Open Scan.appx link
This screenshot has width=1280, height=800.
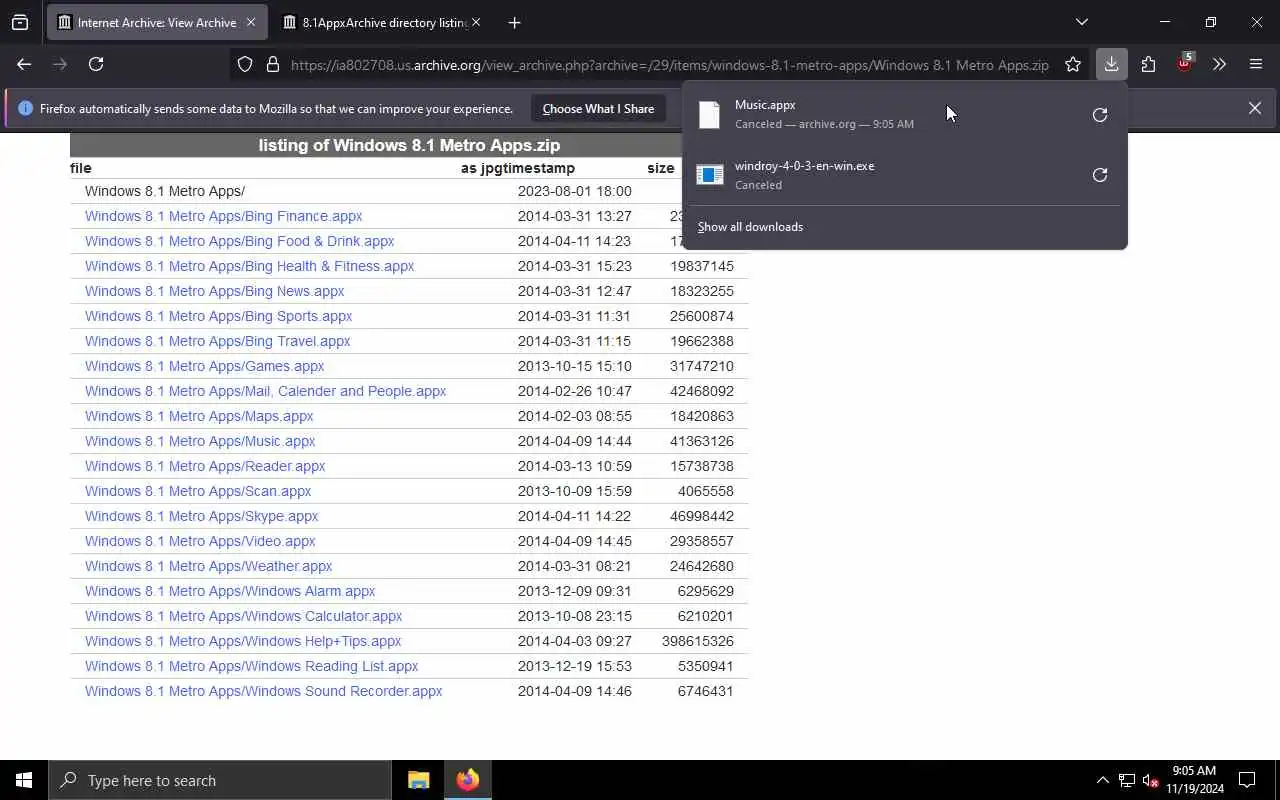tap(198, 491)
